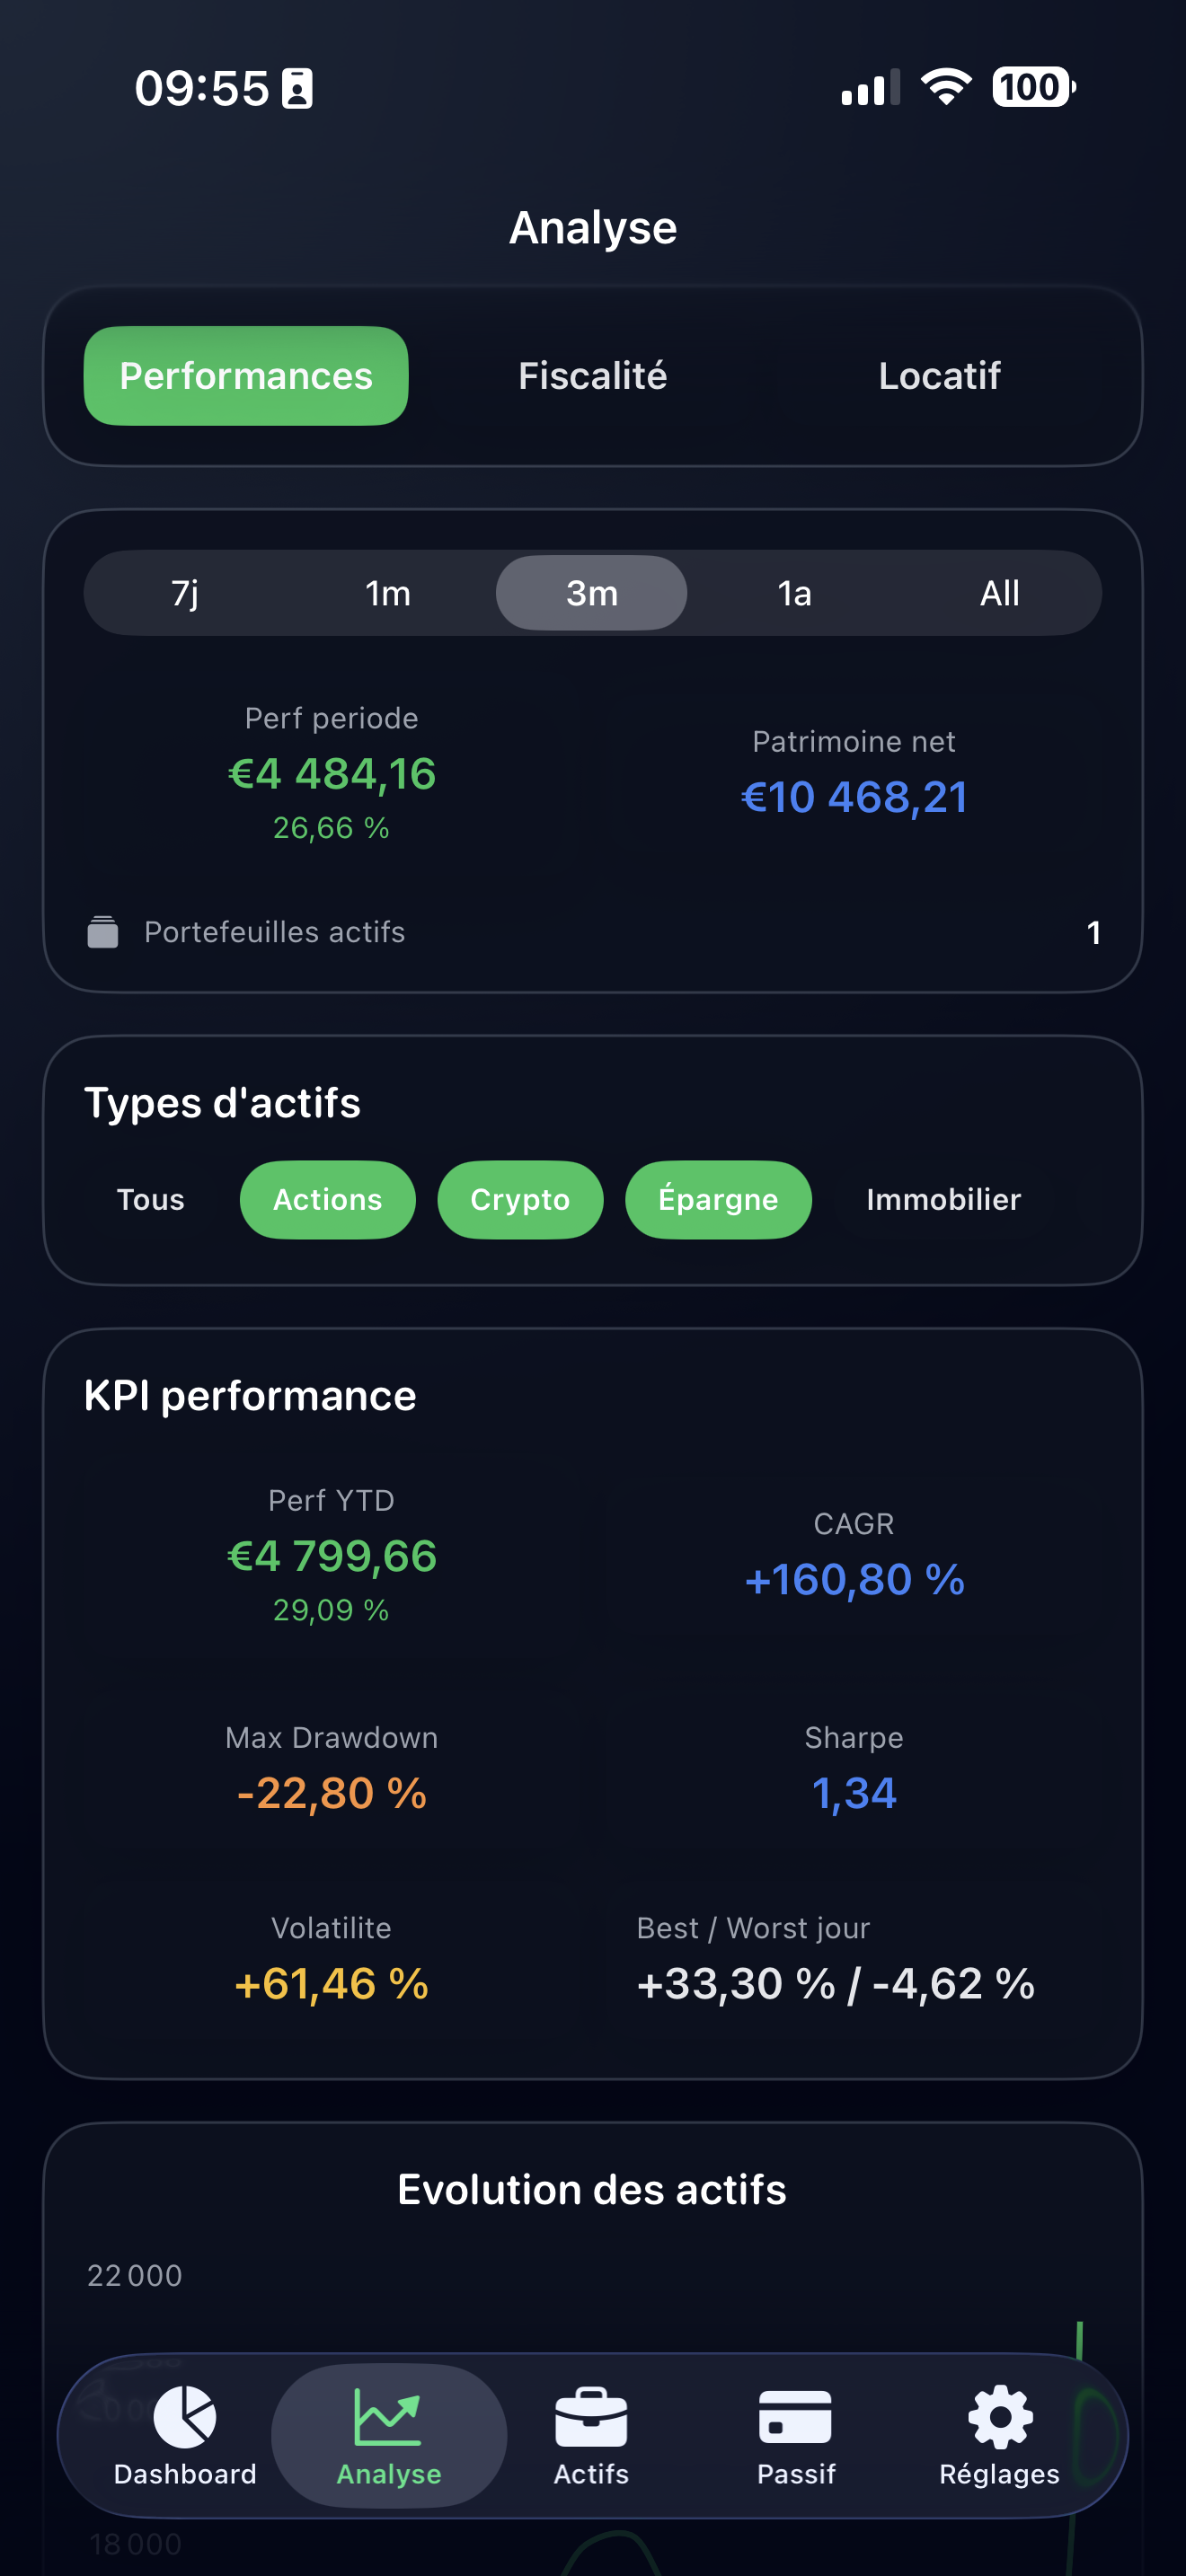Image resolution: width=1186 pixels, height=2576 pixels.
Task: Enable the Immobilier filter
Action: tap(943, 1199)
